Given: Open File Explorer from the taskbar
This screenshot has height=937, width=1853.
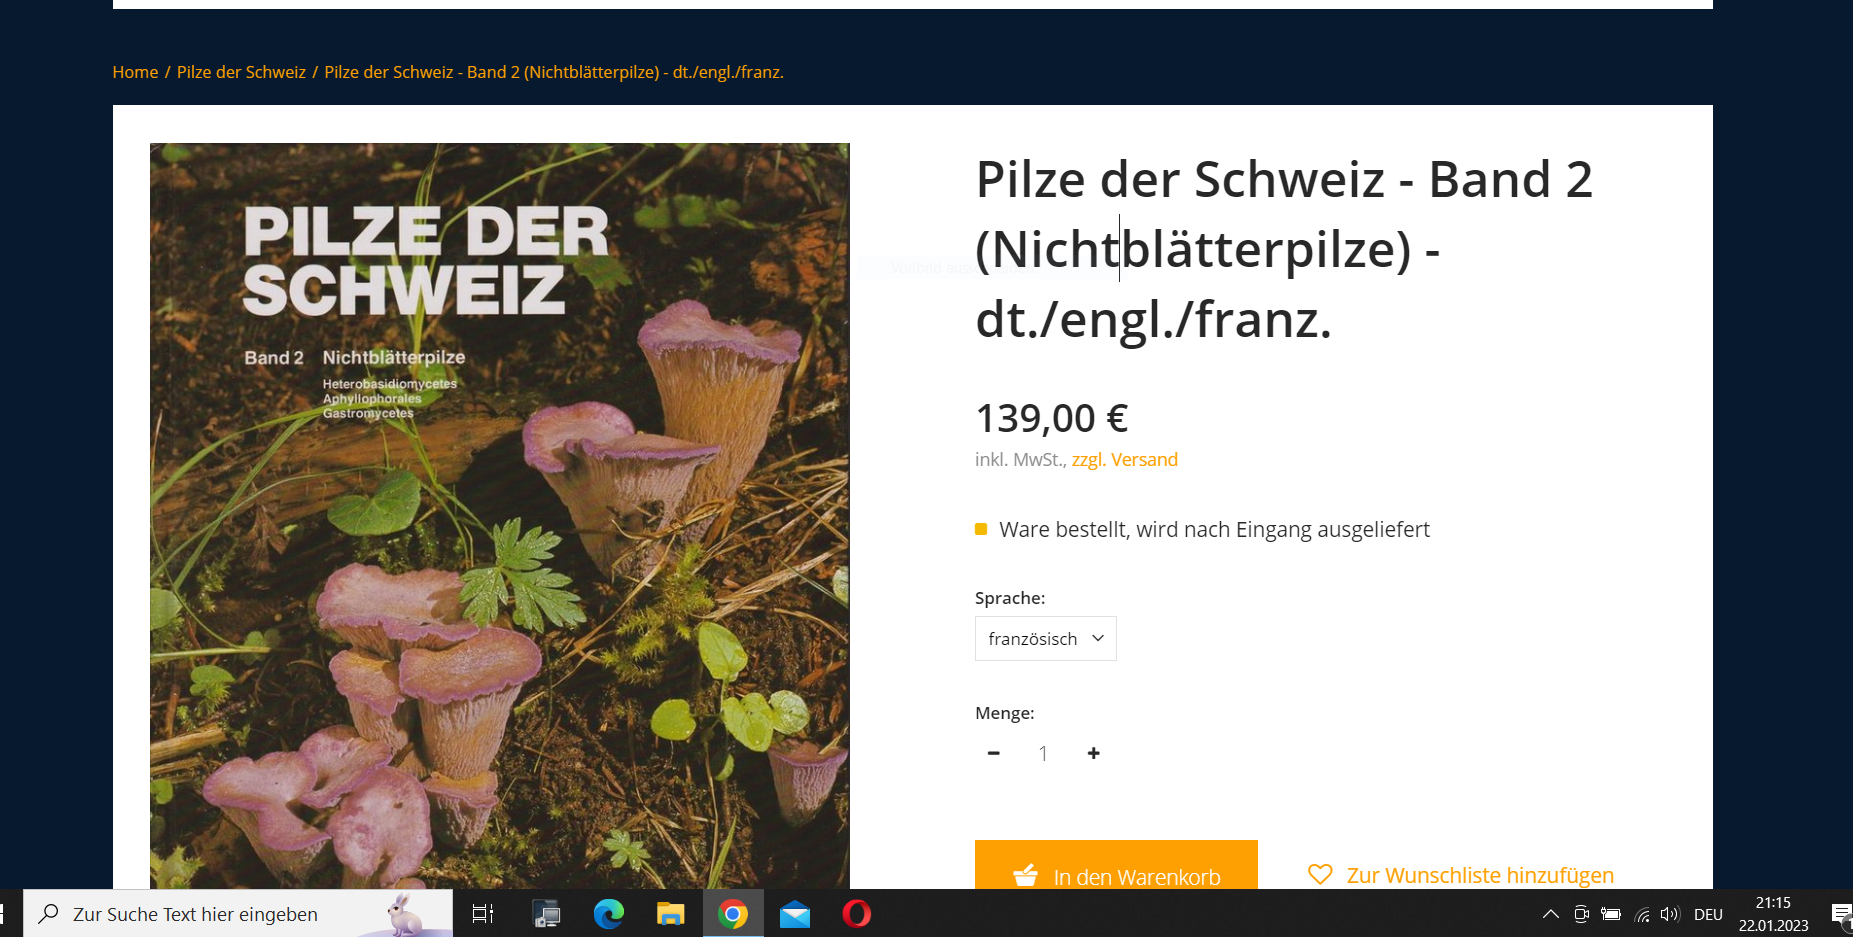Looking at the screenshot, I should (670, 914).
